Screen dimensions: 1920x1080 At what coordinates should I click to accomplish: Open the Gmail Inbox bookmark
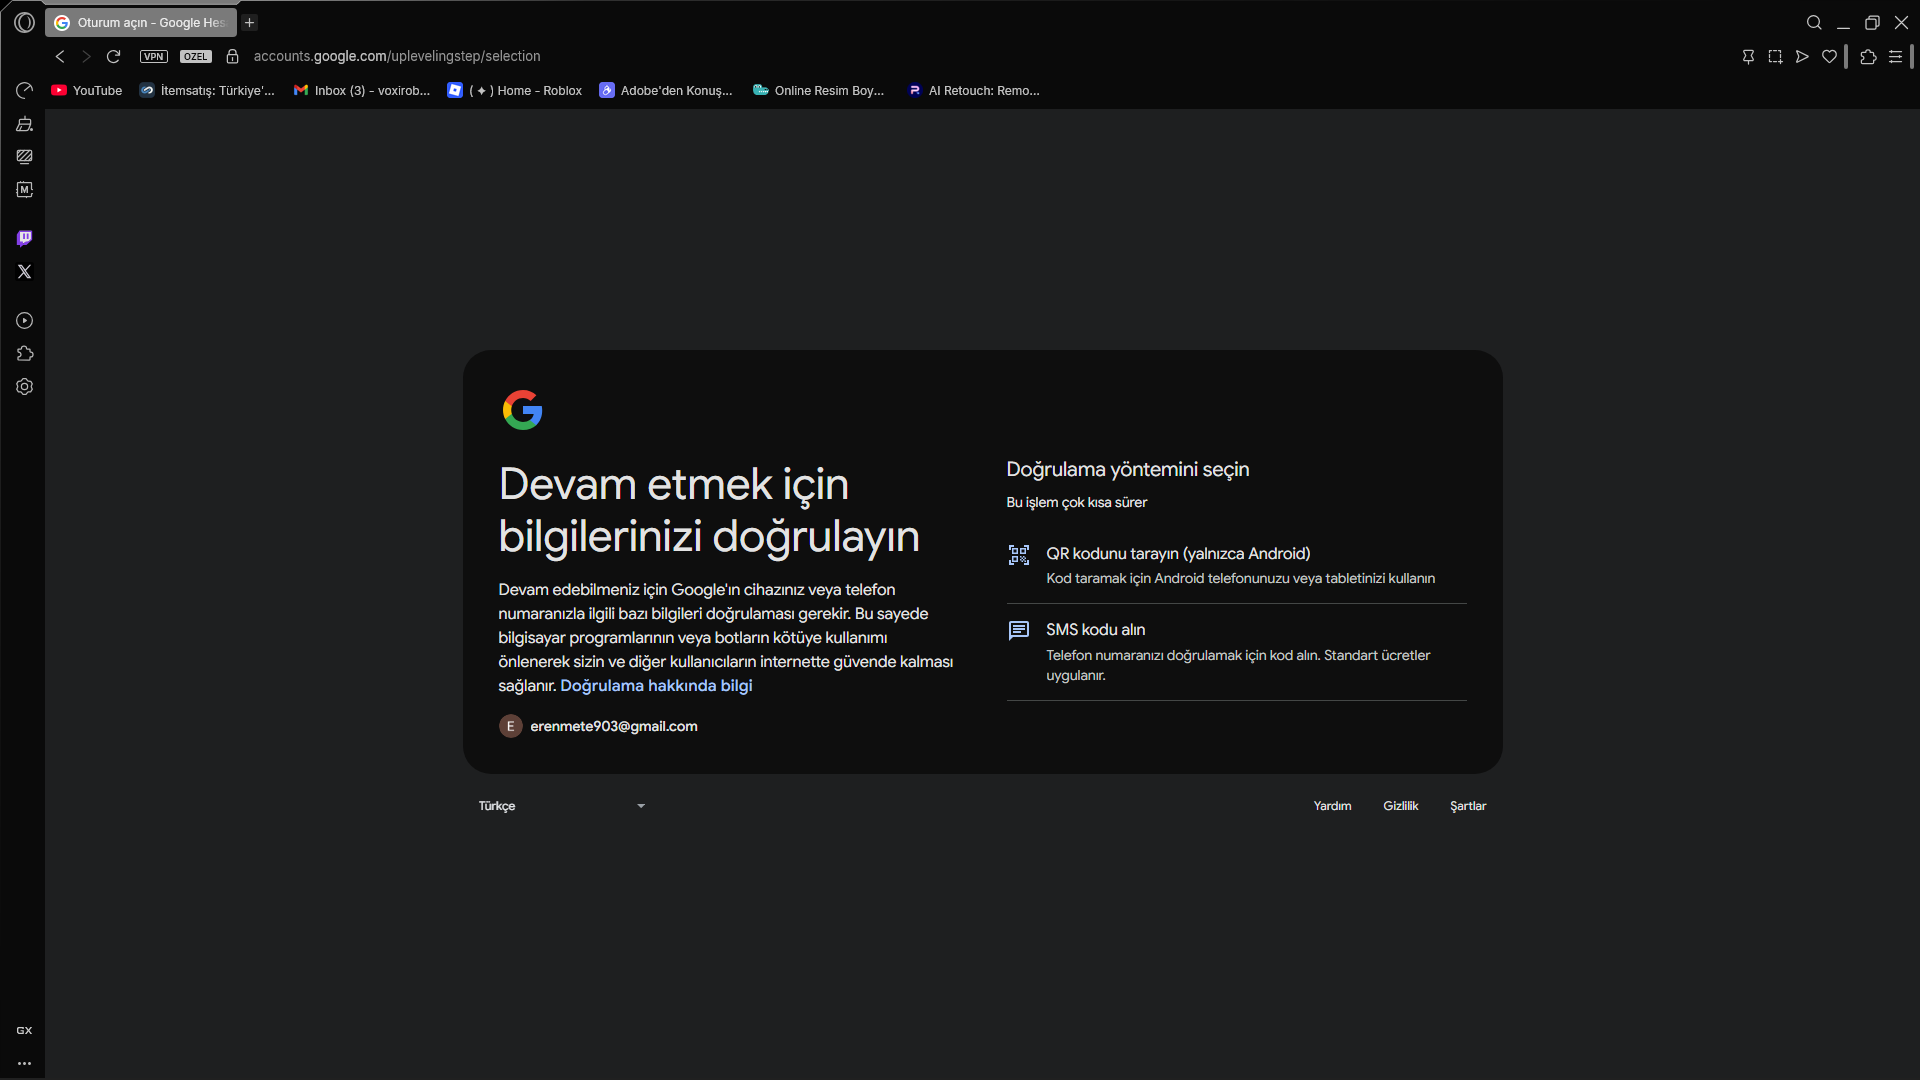[x=362, y=90]
